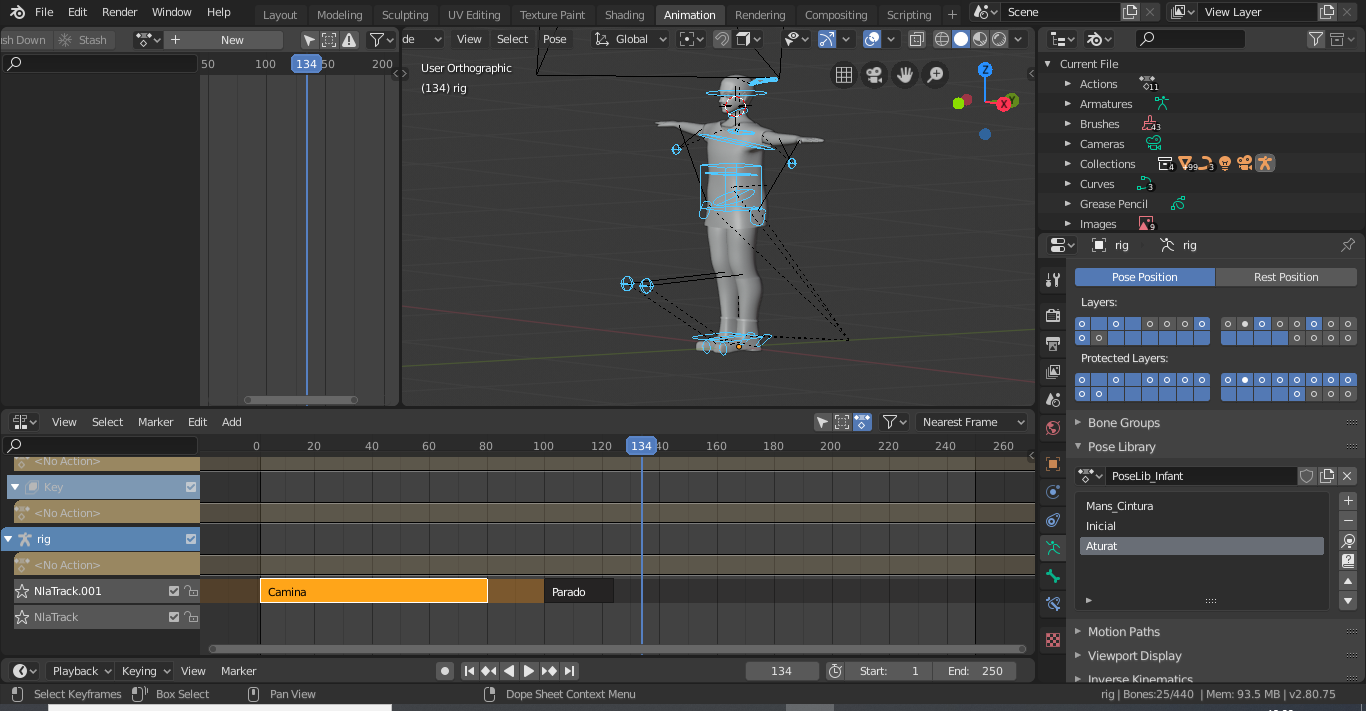
Task: Expand the Bone Groups panel
Action: coord(1123,423)
